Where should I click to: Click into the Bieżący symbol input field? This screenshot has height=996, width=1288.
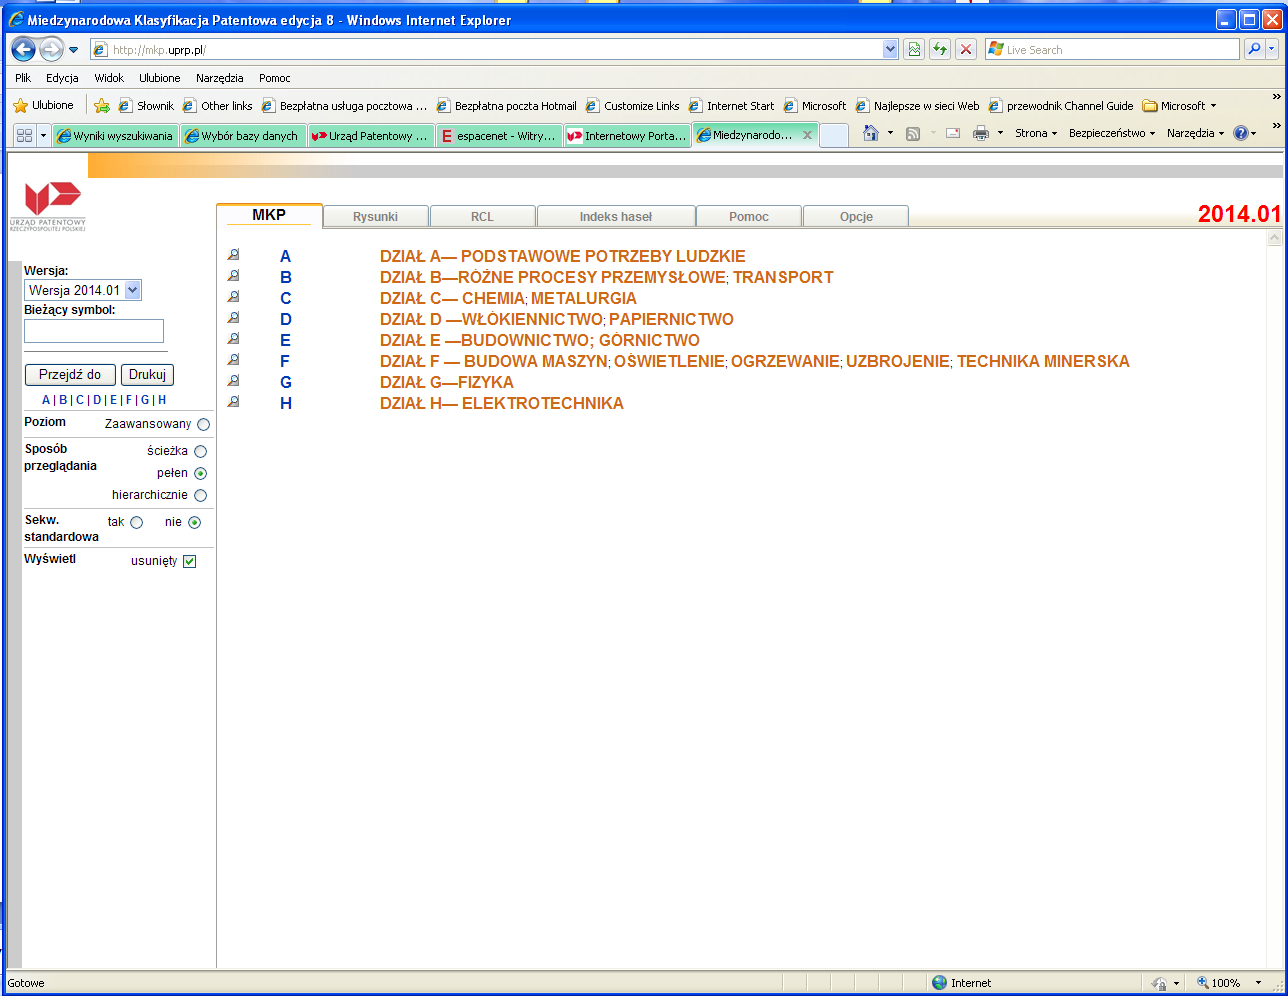point(94,331)
